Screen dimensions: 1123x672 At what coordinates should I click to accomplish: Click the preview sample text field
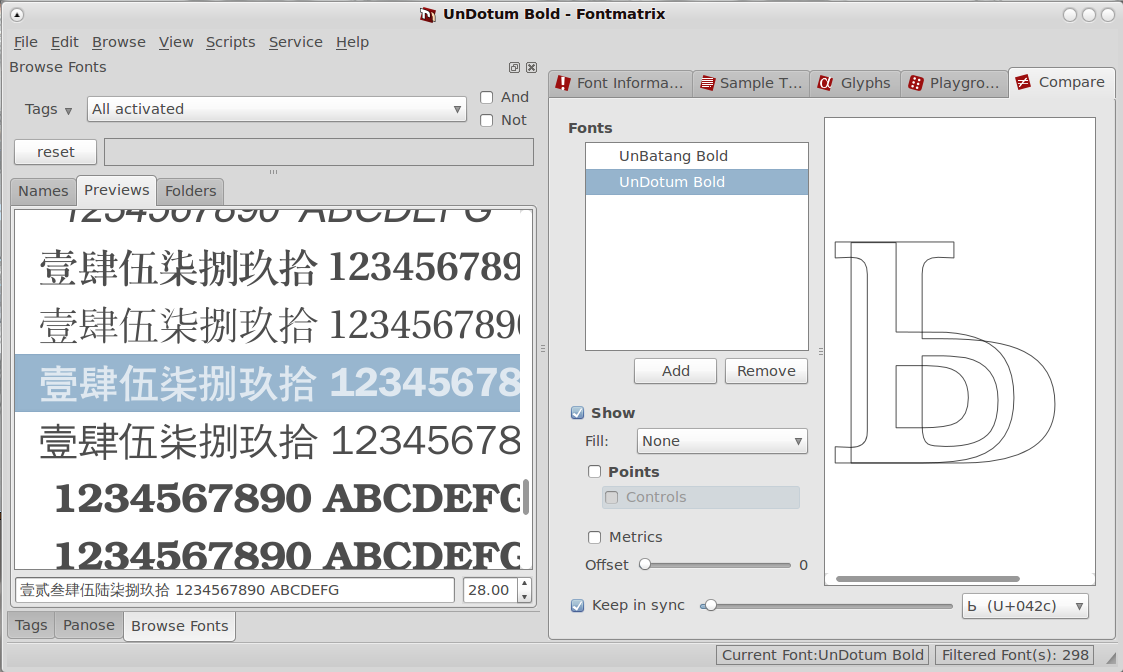coord(235,590)
